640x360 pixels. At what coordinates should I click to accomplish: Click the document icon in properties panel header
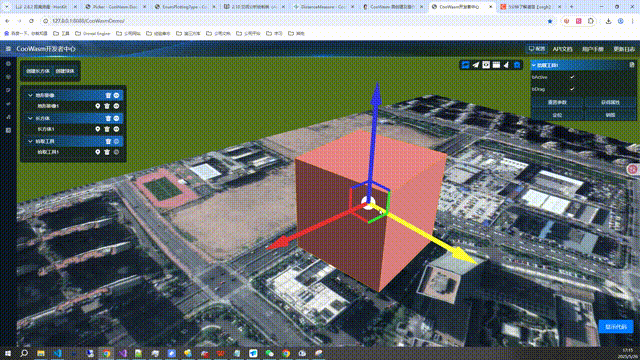(632, 65)
